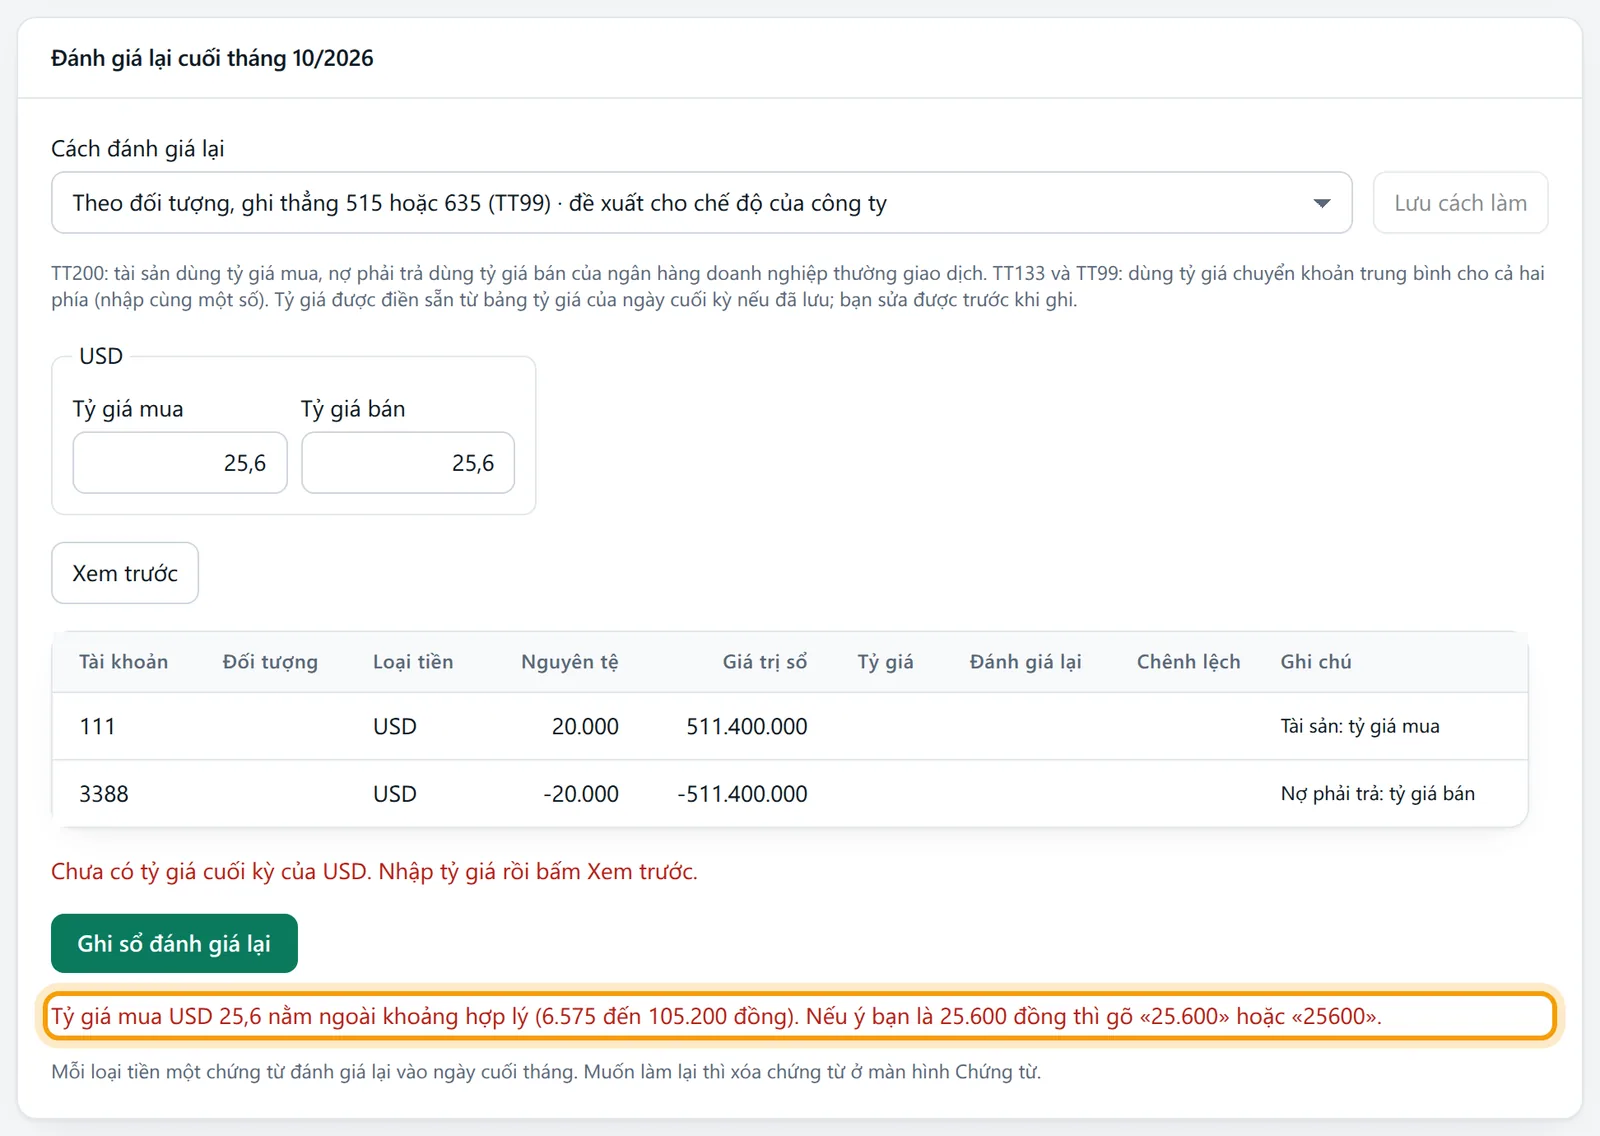Click the Ghi sổ đánh giá lại button
Screen dimensions: 1600x1136
(174, 943)
